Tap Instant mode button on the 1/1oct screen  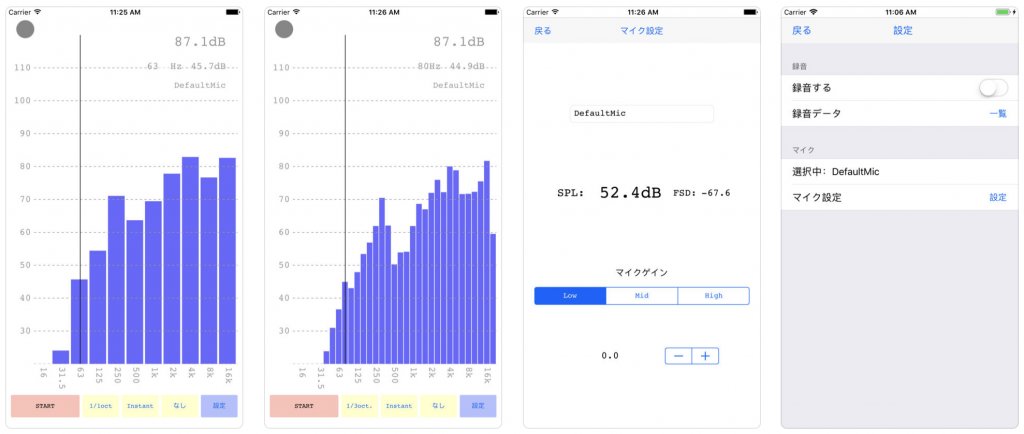[x=140, y=406]
